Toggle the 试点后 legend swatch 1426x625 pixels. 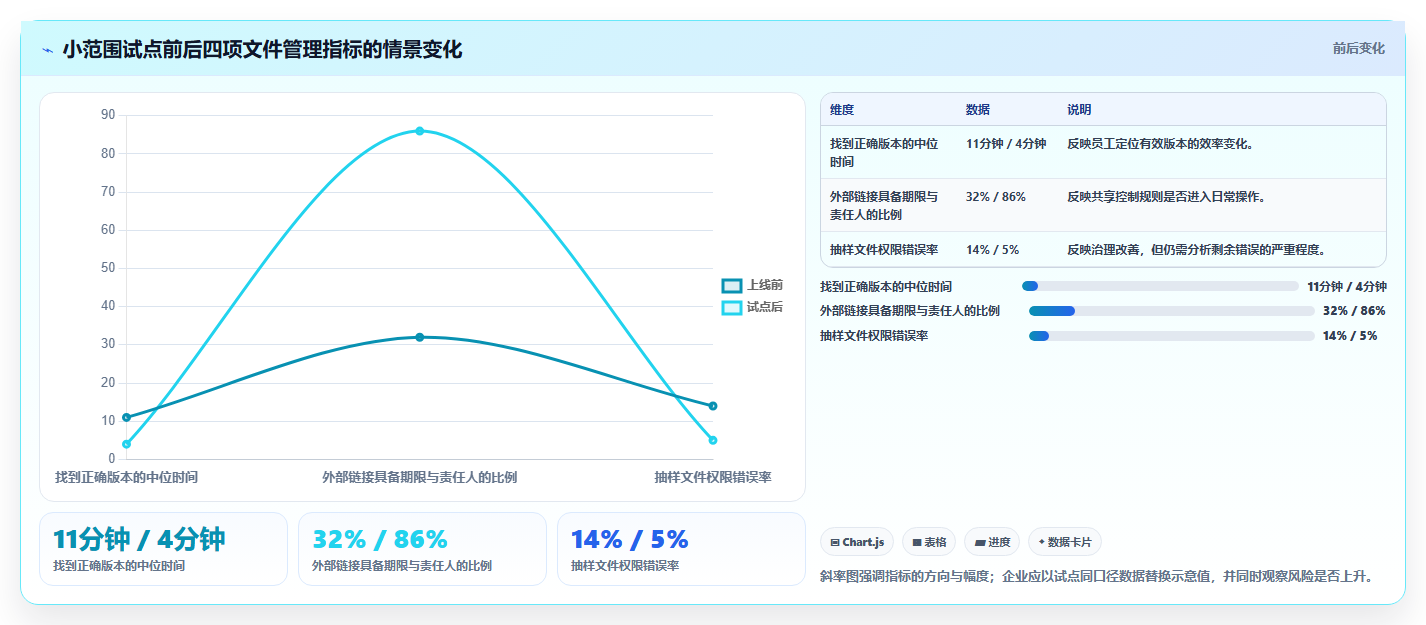pyautogui.click(x=732, y=308)
